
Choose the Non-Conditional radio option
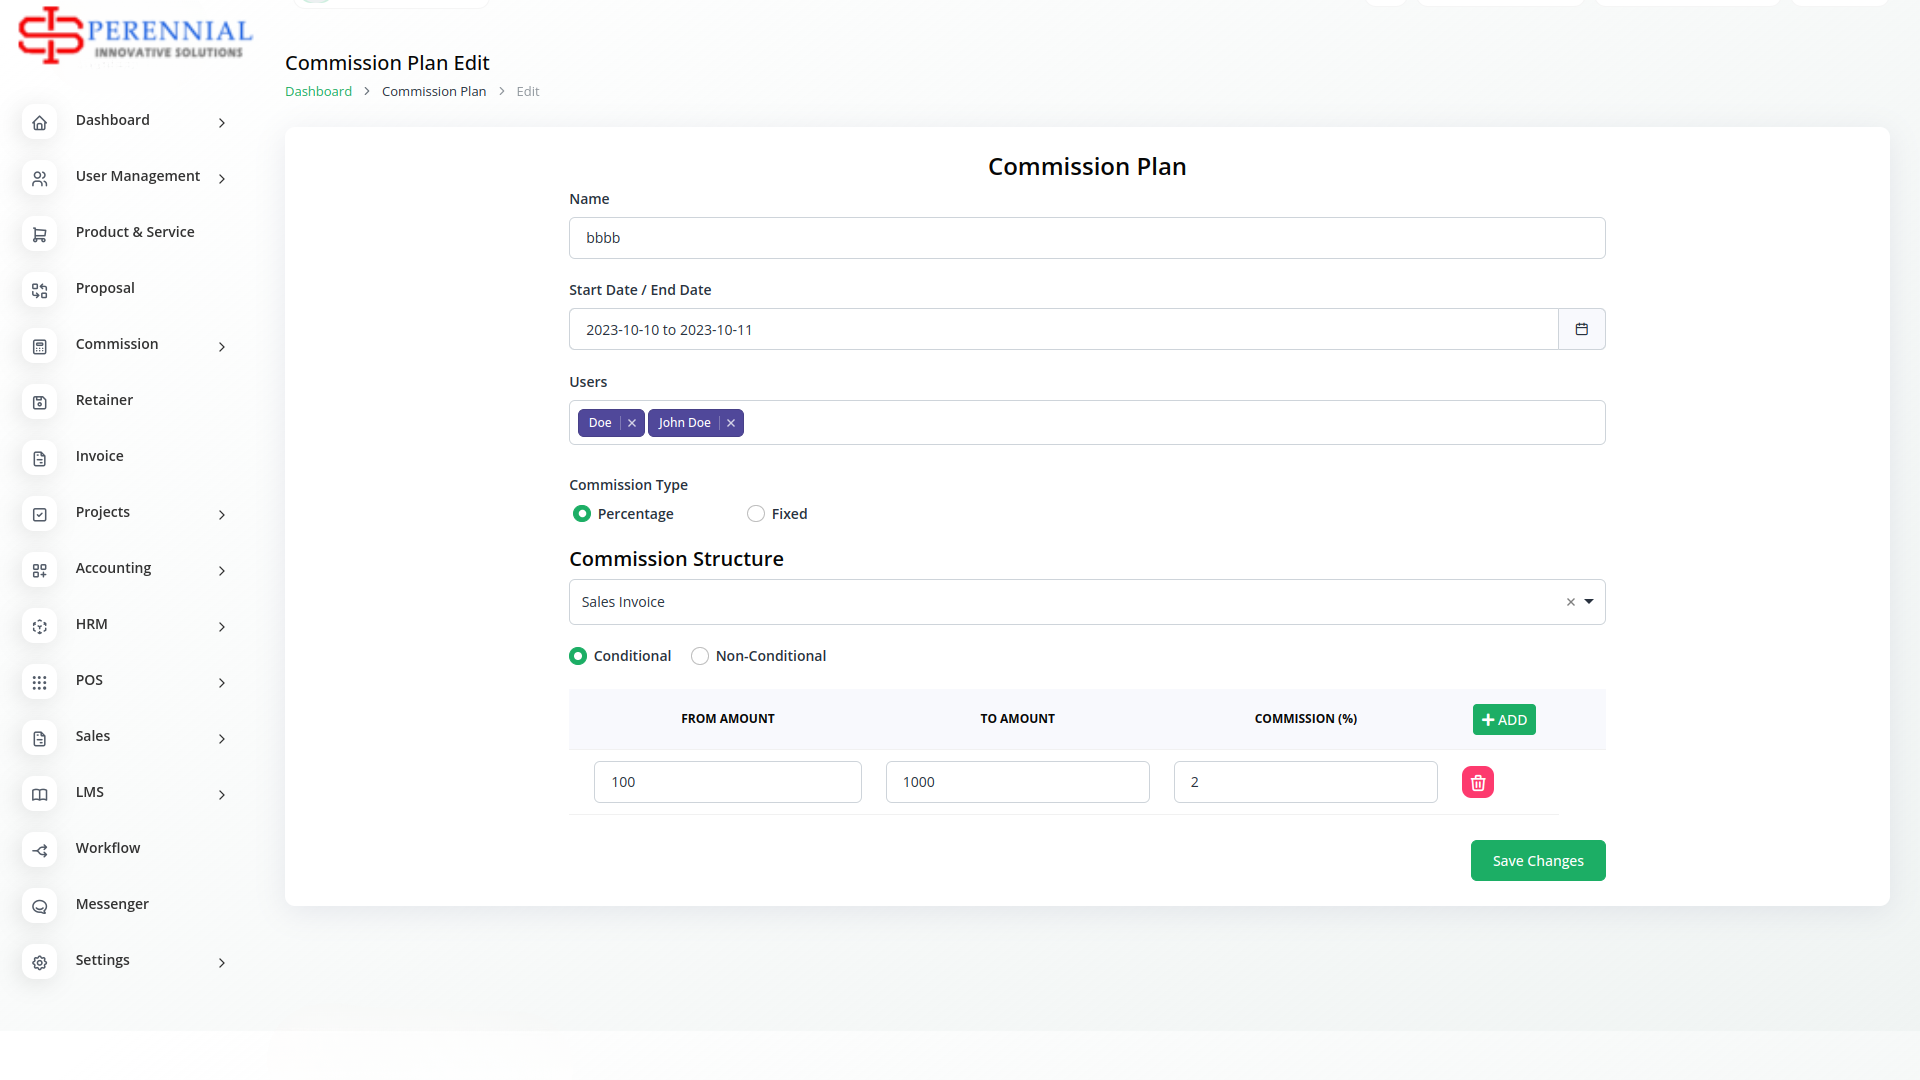[700, 656]
